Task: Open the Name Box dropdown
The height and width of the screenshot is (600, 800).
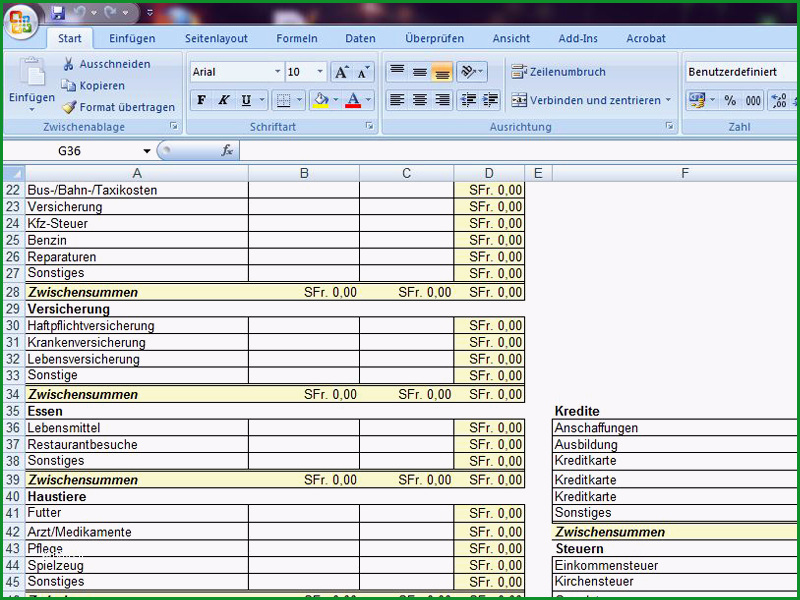Action: pyautogui.click(x=147, y=151)
